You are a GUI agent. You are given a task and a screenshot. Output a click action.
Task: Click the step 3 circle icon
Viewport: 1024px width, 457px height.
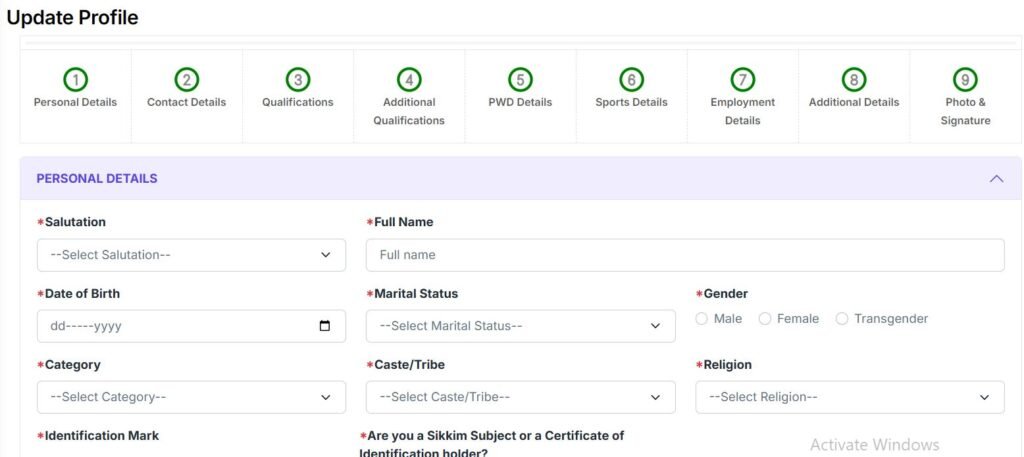click(x=298, y=80)
